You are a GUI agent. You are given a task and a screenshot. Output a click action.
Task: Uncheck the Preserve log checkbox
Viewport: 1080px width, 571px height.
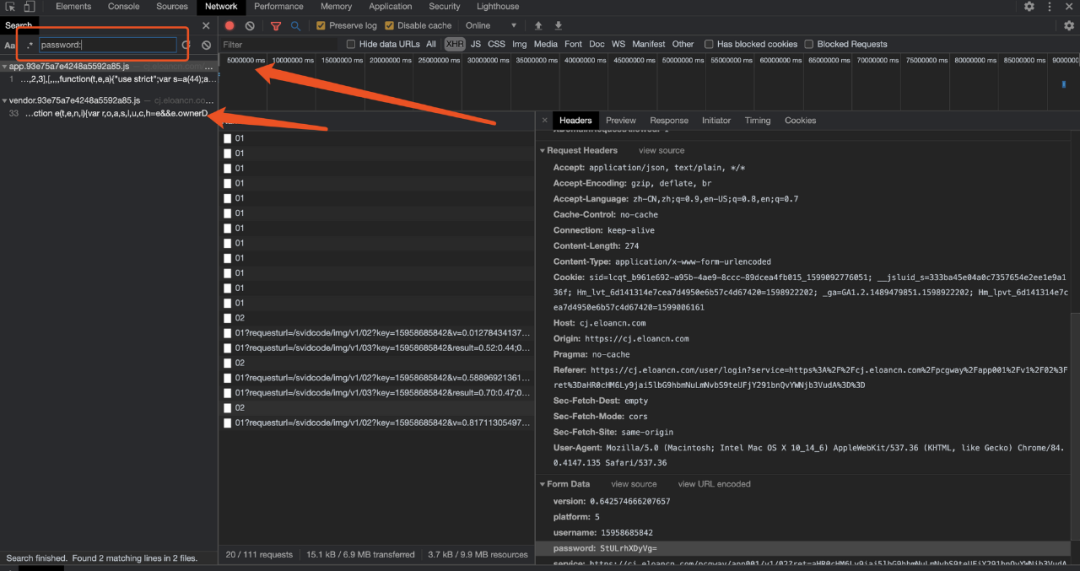(x=320, y=25)
